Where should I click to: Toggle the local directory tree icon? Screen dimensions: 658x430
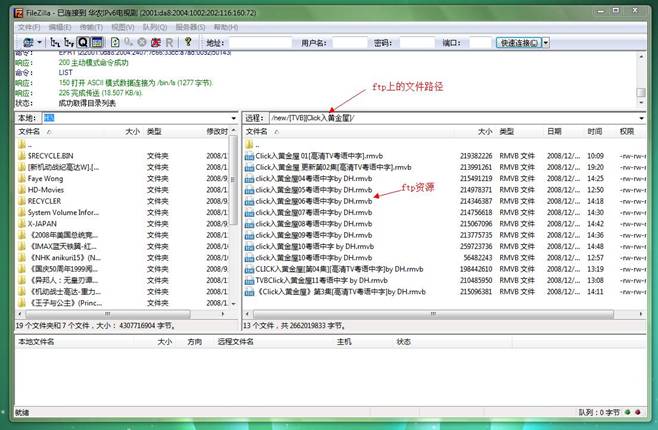click(x=55, y=42)
